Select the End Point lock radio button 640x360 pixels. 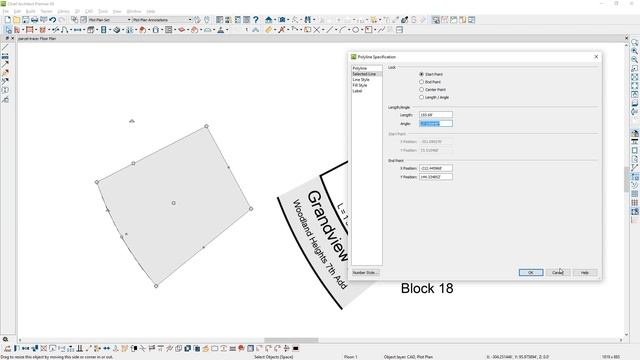point(422,82)
